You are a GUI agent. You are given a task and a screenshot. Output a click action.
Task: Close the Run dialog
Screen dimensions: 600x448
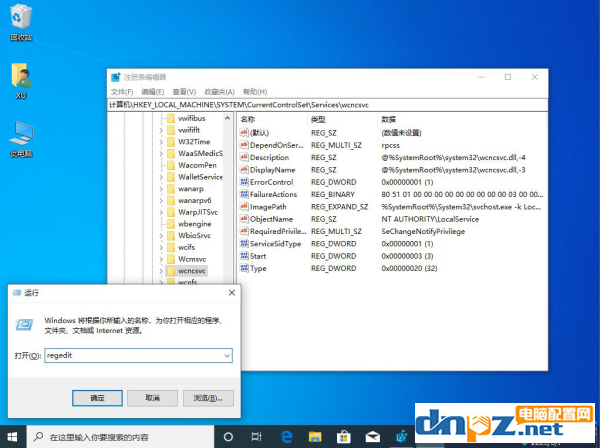(232, 293)
